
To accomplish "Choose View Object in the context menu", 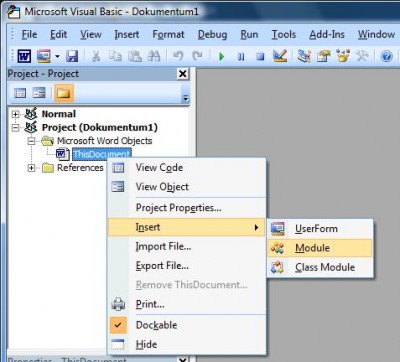I will (187, 187).
